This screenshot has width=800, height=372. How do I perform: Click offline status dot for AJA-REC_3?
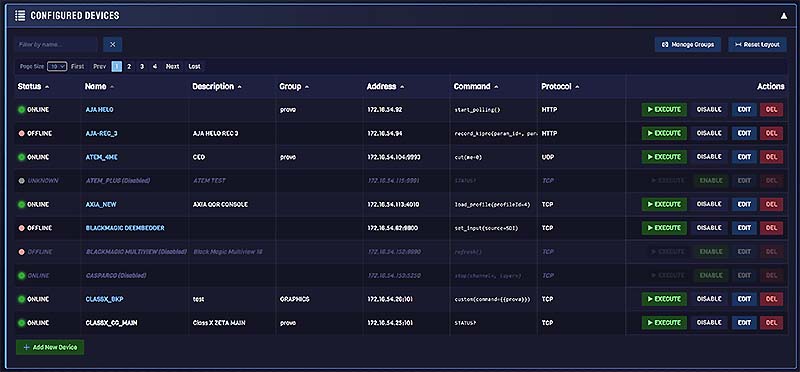21,133
